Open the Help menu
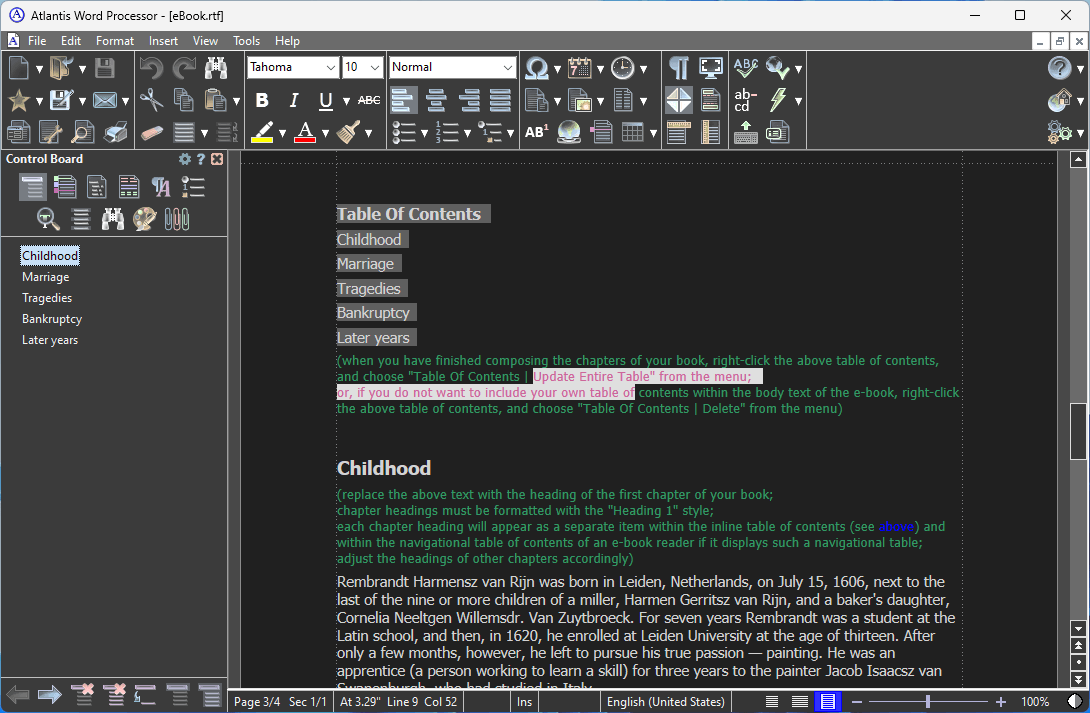This screenshot has width=1090, height=713. pos(287,41)
